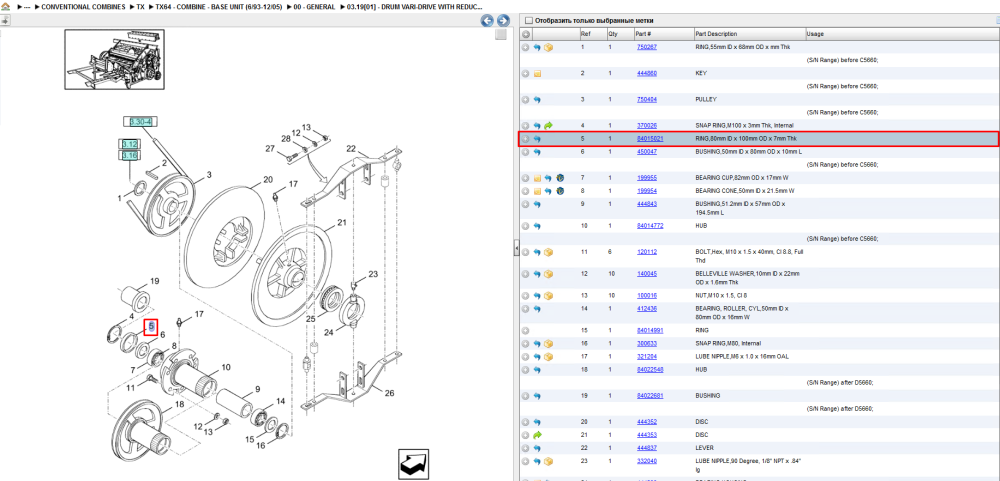This screenshot has height=481, width=1000.
Task: Click blue arrow icon in LEVER row
Action: point(537,448)
